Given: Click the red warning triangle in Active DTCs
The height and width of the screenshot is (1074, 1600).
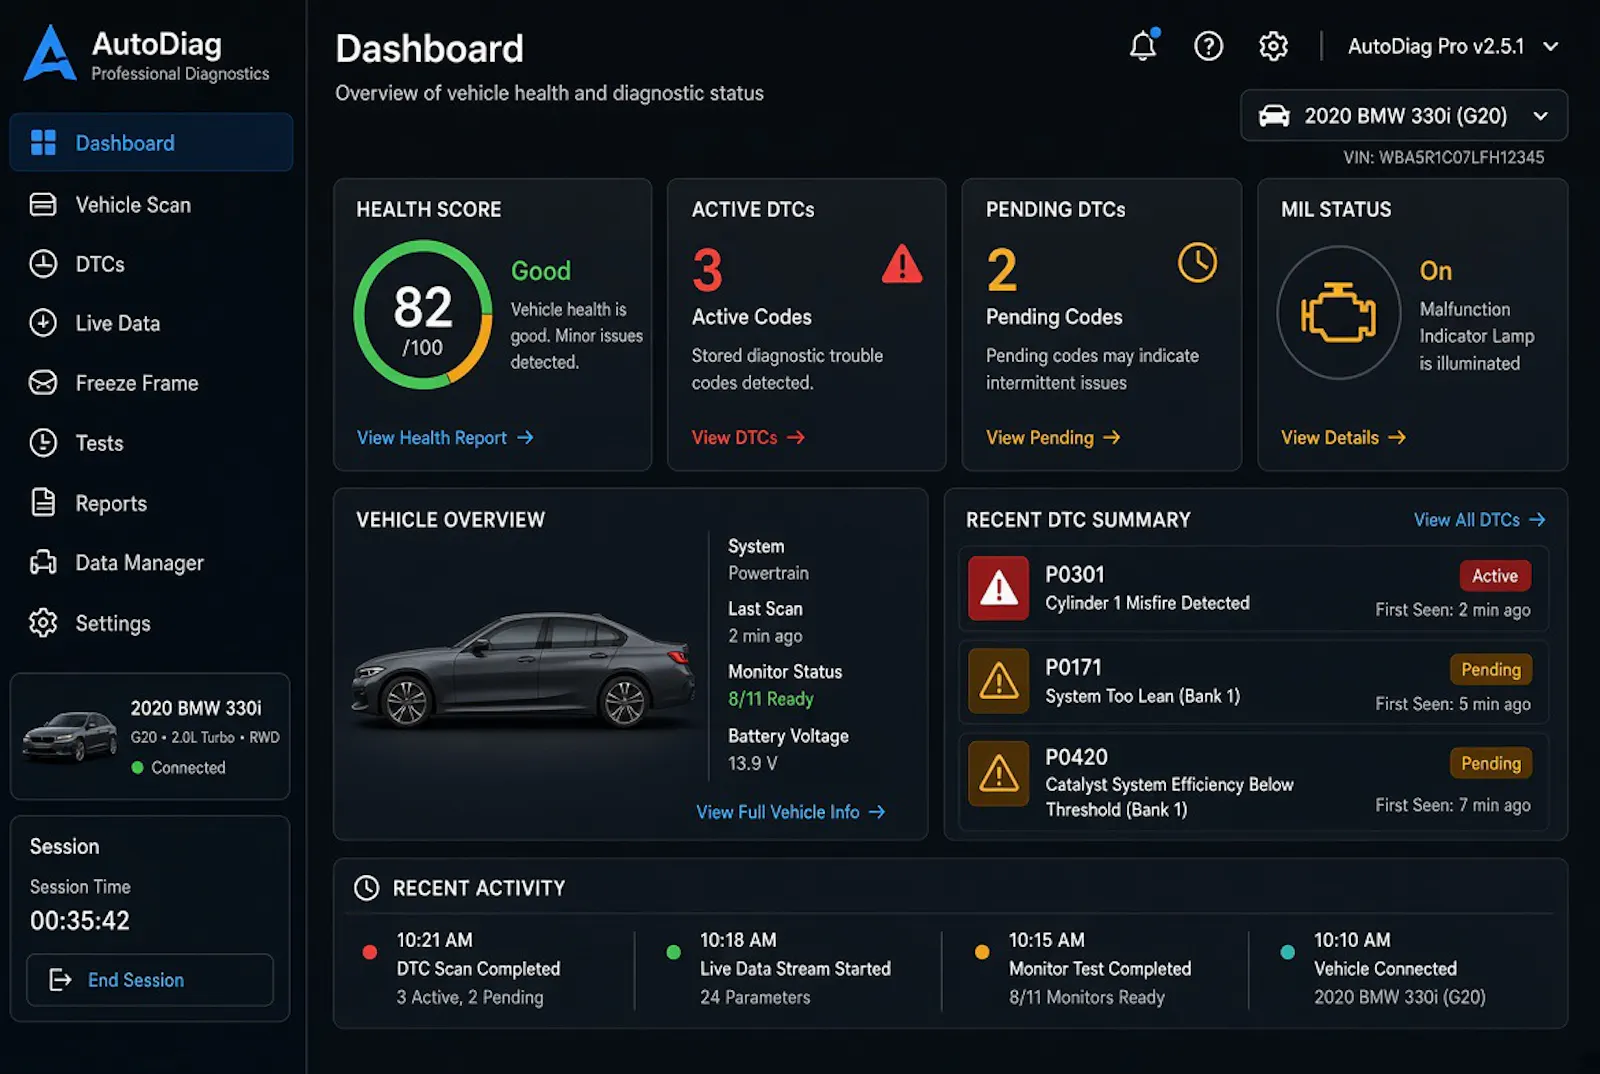Looking at the screenshot, I should (x=902, y=264).
